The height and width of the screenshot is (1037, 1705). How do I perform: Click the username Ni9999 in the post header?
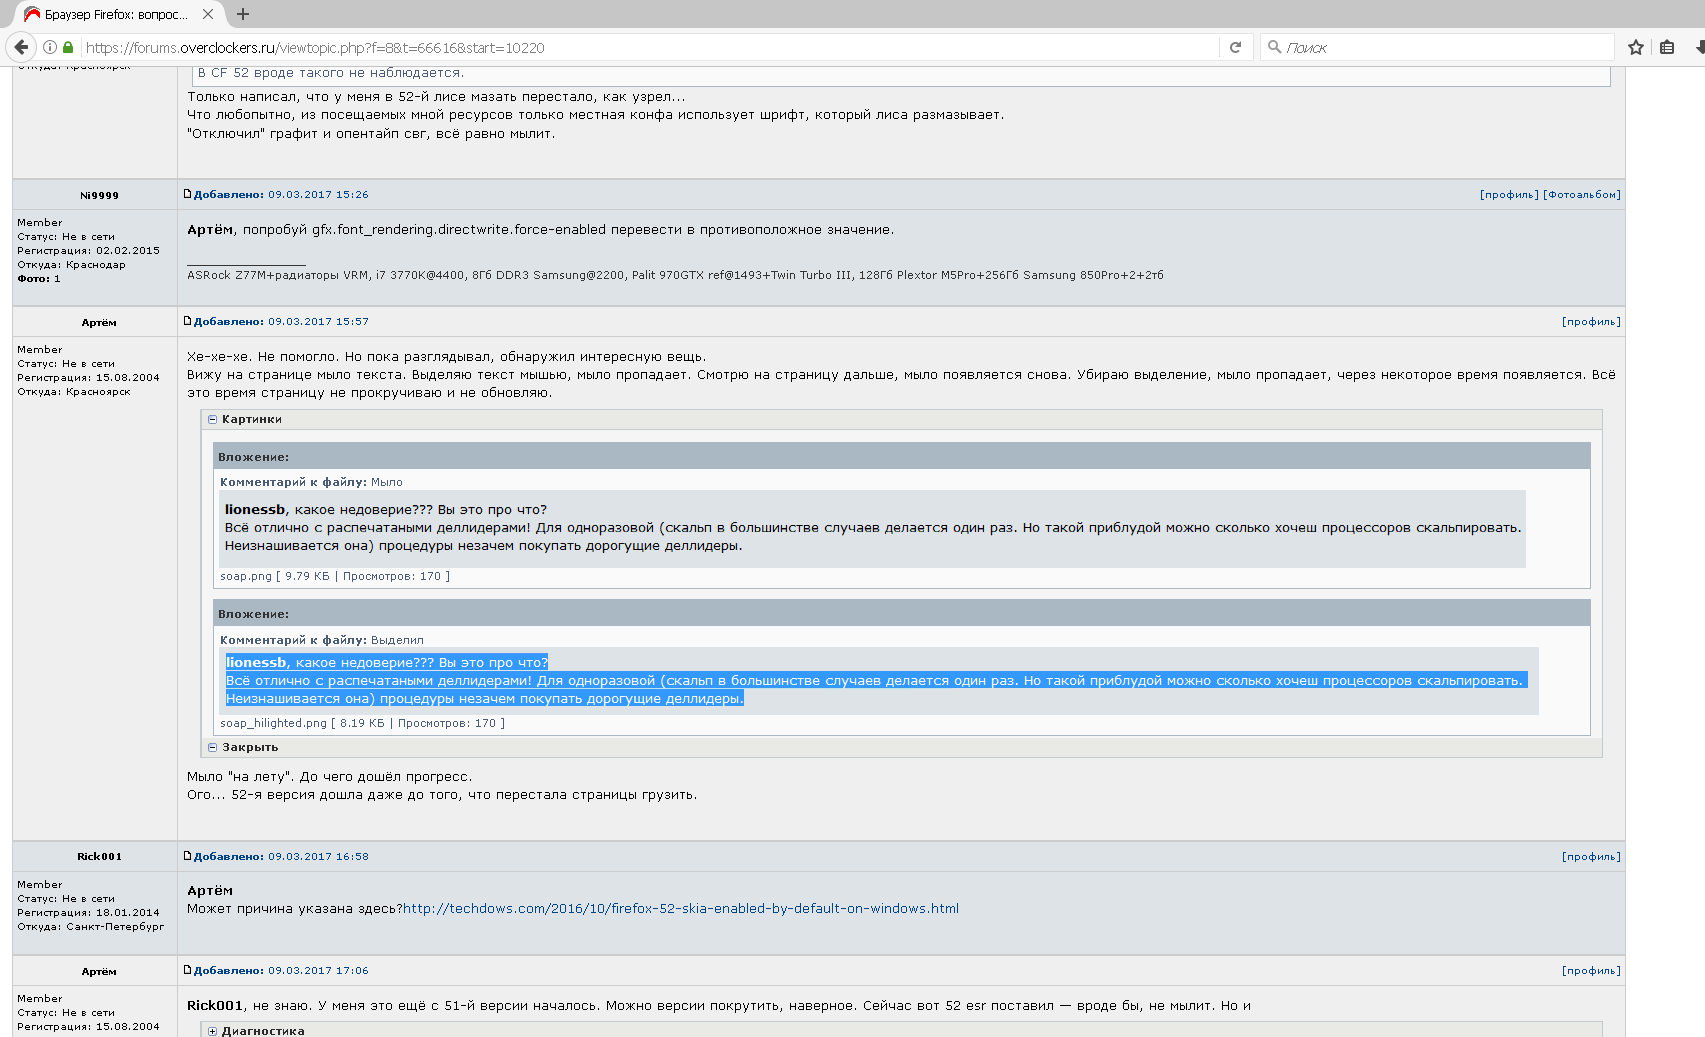click(x=99, y=196)
